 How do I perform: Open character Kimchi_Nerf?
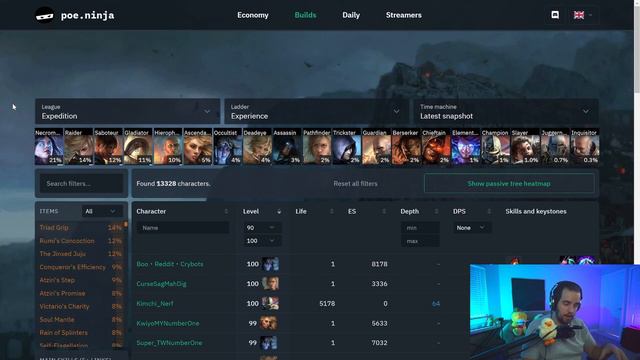[x=155, y=304]
